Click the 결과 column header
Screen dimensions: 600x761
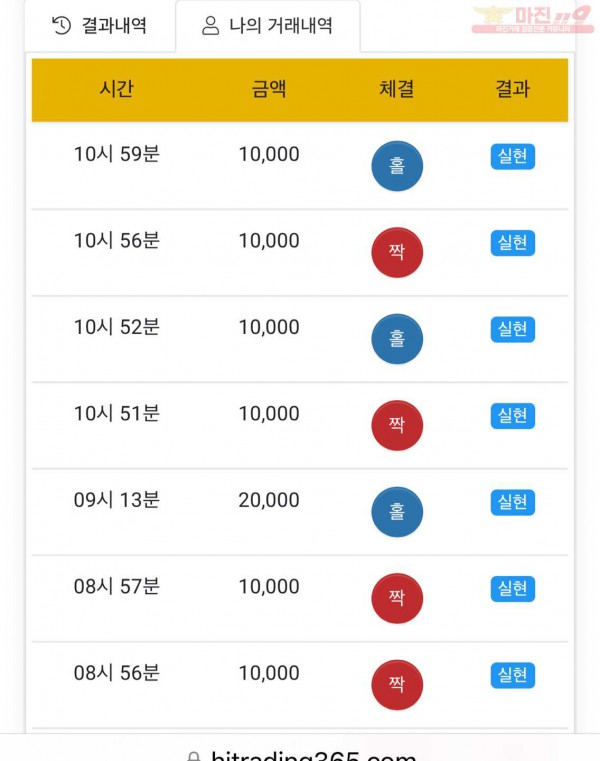tap(513, 89)
